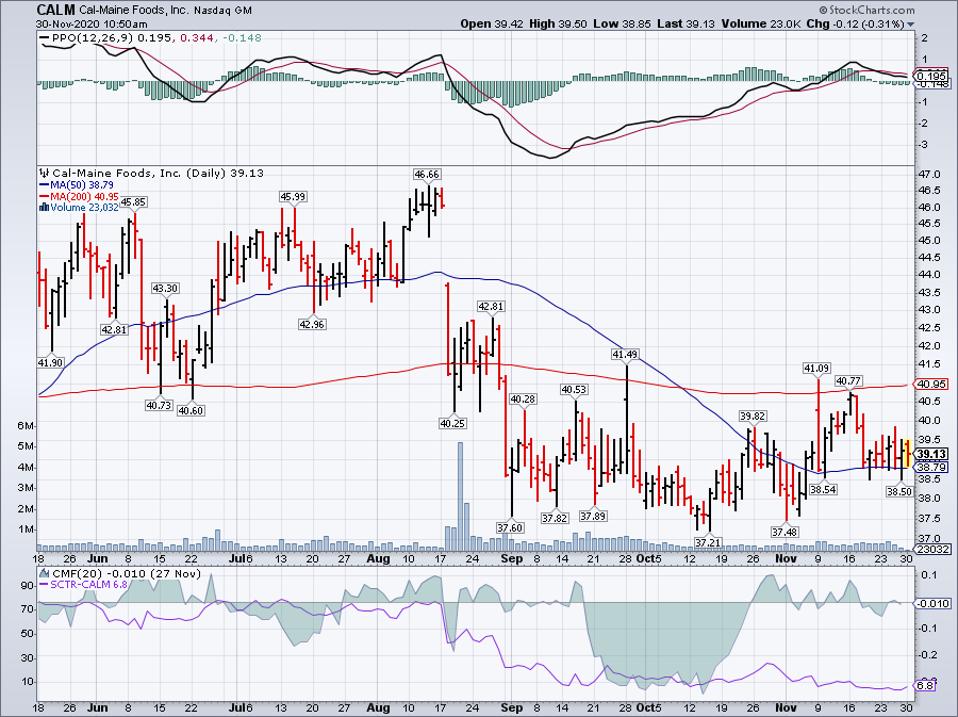This screenshot has height=717, width=958.
Task: Click the 37.60 low price label
Action: click(510, 528)
